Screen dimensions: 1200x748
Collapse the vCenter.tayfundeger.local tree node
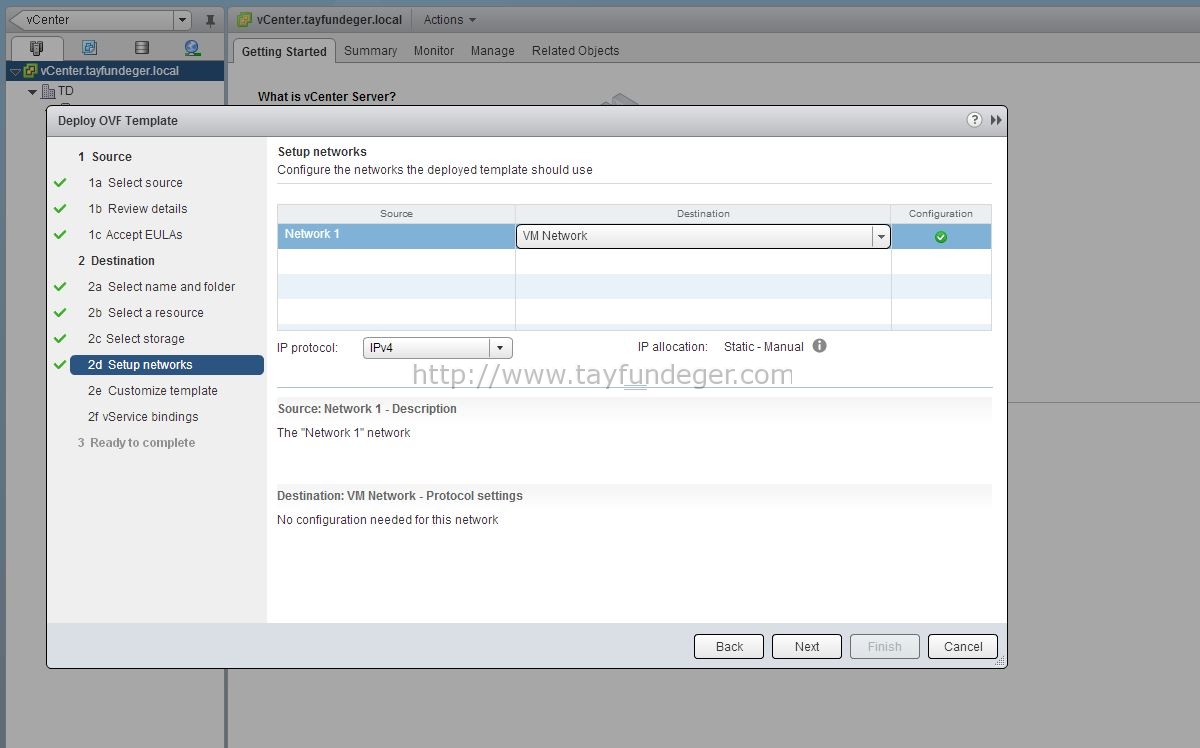(x=15, y=72)
